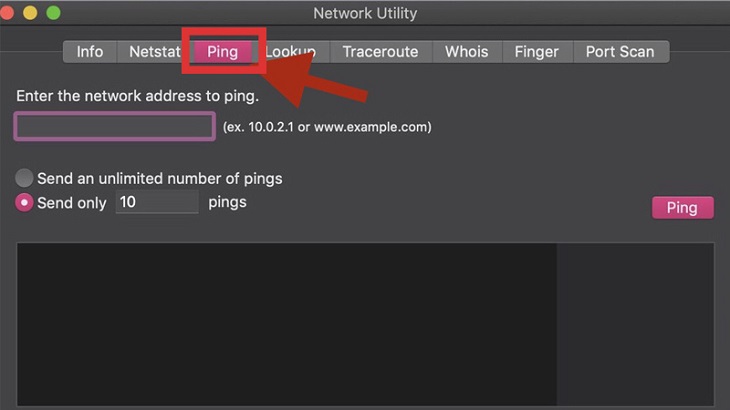
Task: Select the Ping tab
Action: (x=223, y=52)
